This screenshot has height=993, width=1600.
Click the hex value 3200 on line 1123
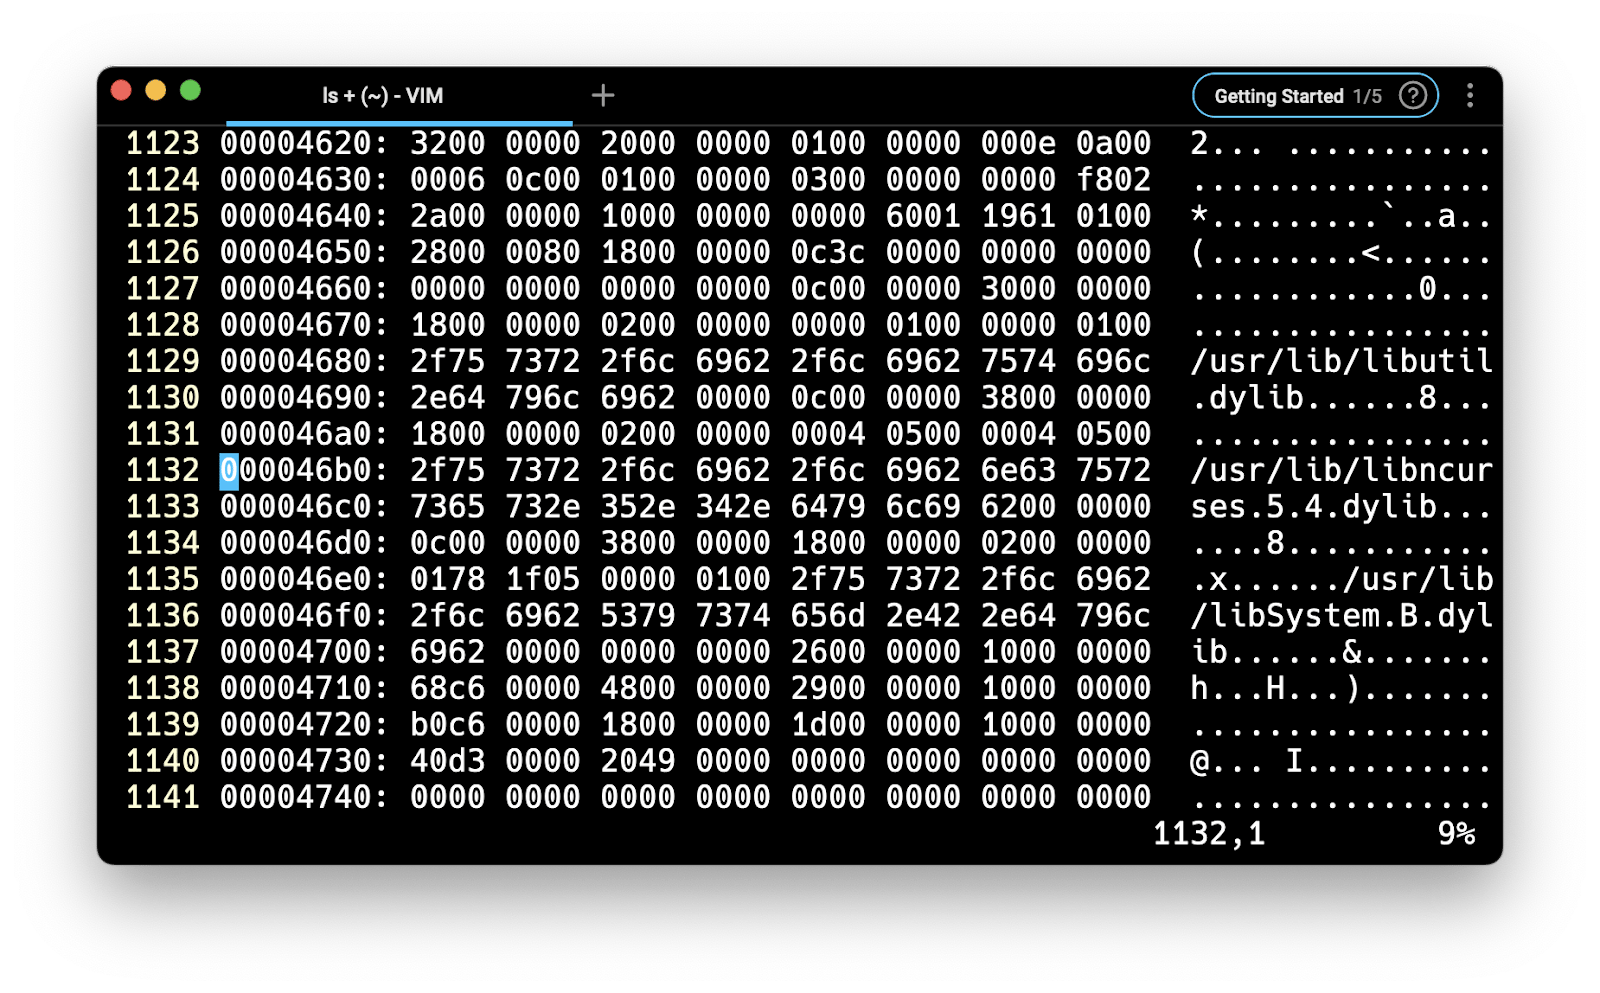pos(447,144)
